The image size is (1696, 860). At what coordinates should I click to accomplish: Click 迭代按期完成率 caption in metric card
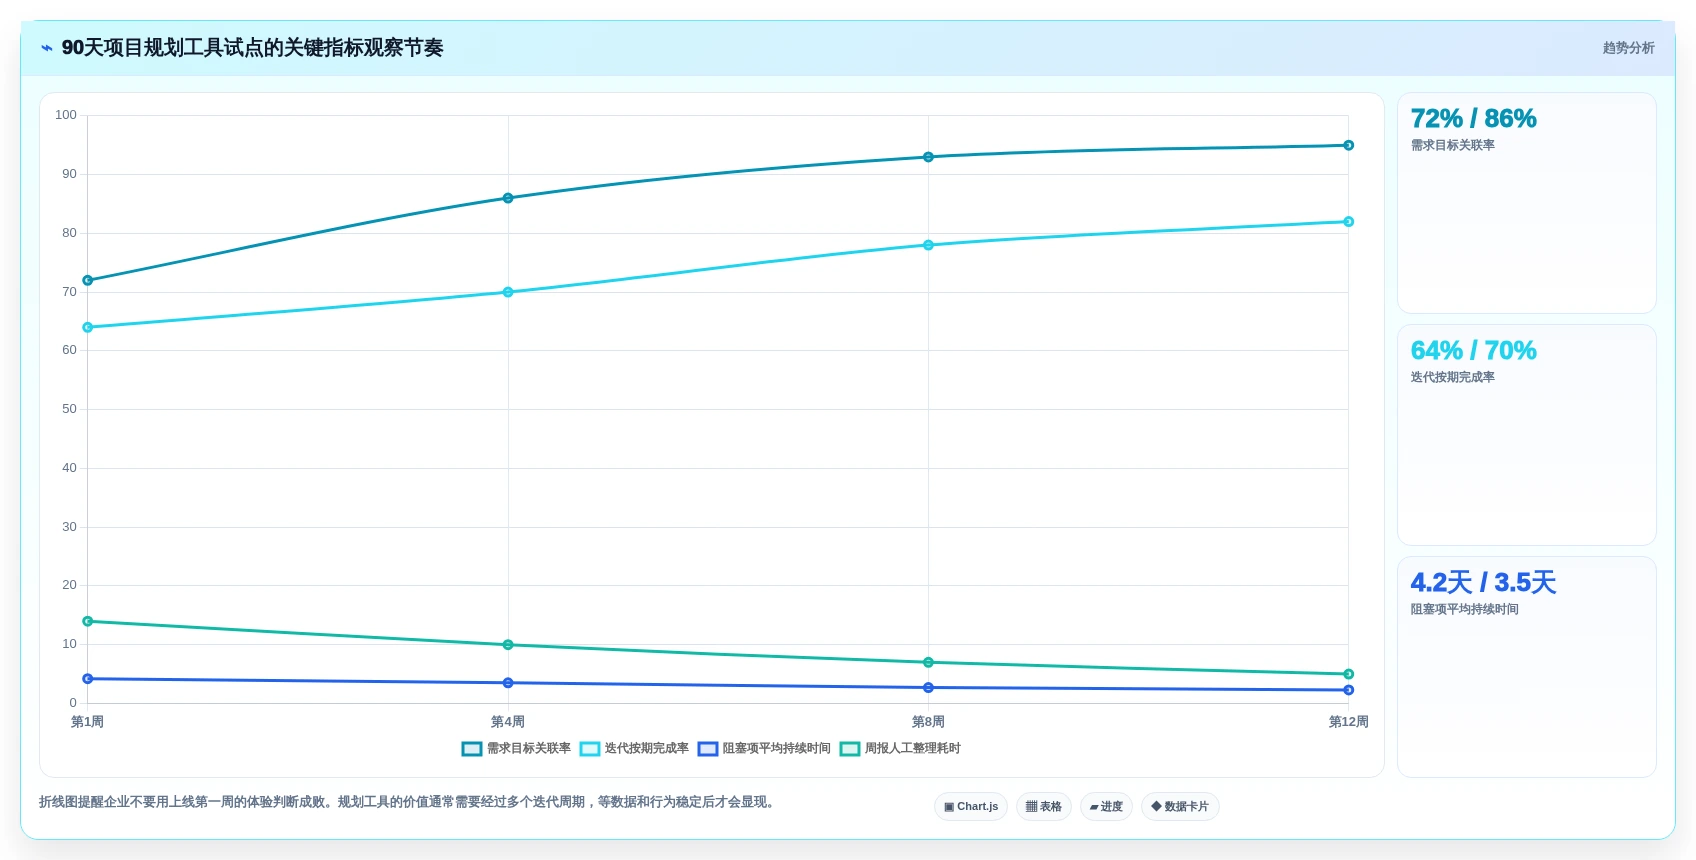click(x=1452, y=377)
